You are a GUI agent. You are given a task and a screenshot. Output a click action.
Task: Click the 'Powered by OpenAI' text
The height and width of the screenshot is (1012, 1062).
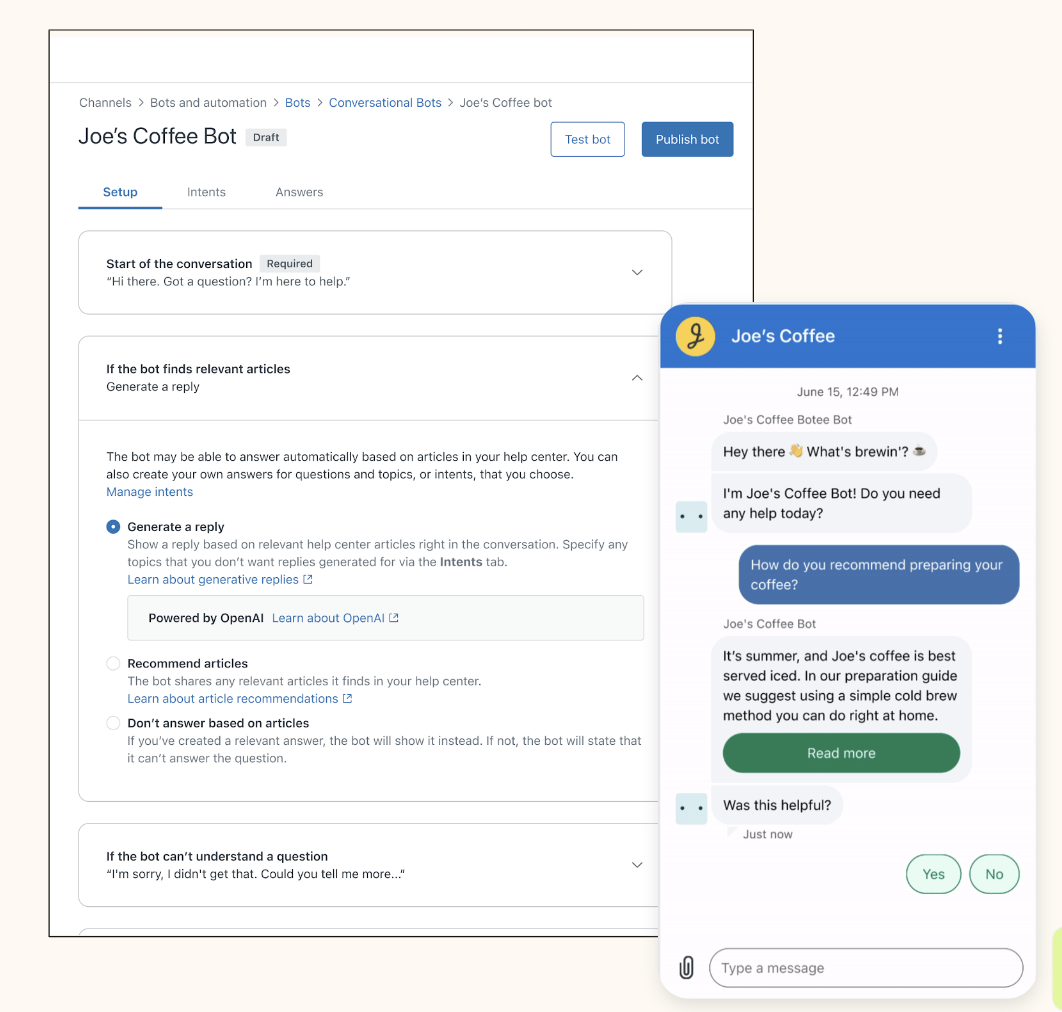(206, 618)
